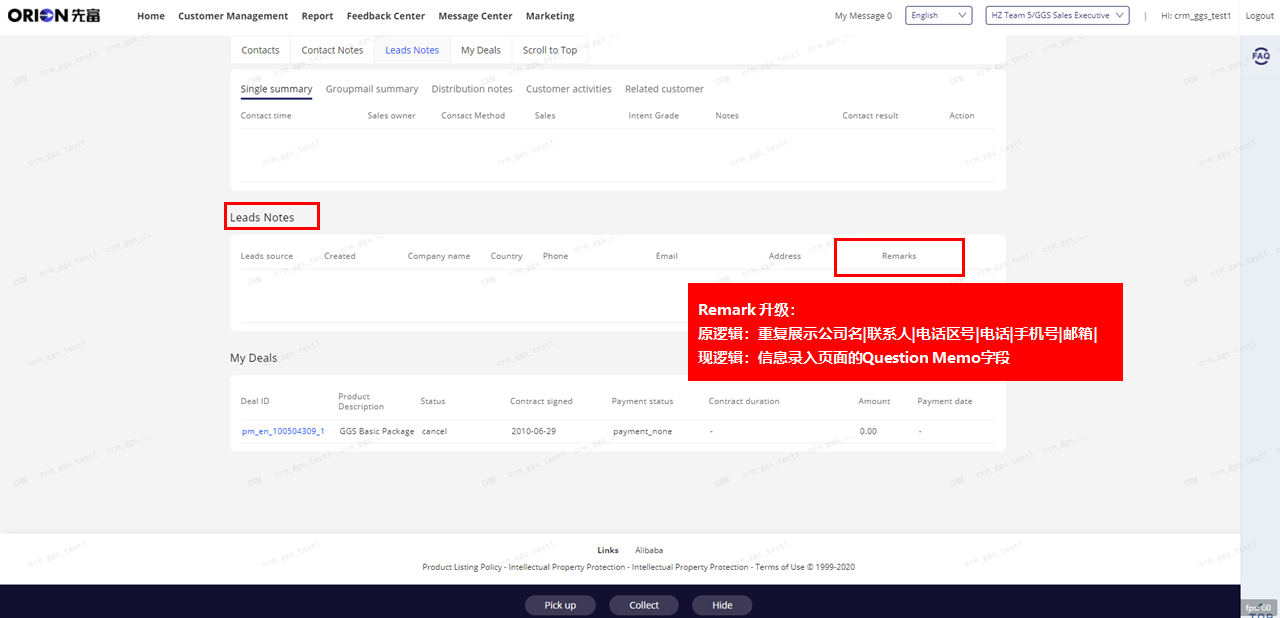
Task: Click the Phone column header
Action: point(555,256)
